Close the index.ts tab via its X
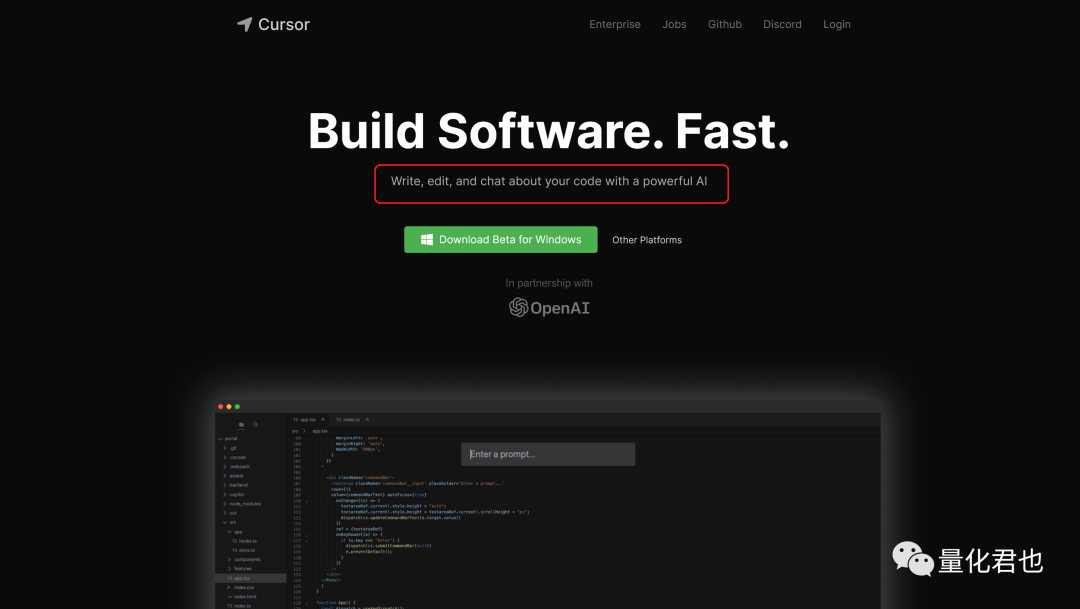The width and height of the screenshot is (1080, 609). 367,420
